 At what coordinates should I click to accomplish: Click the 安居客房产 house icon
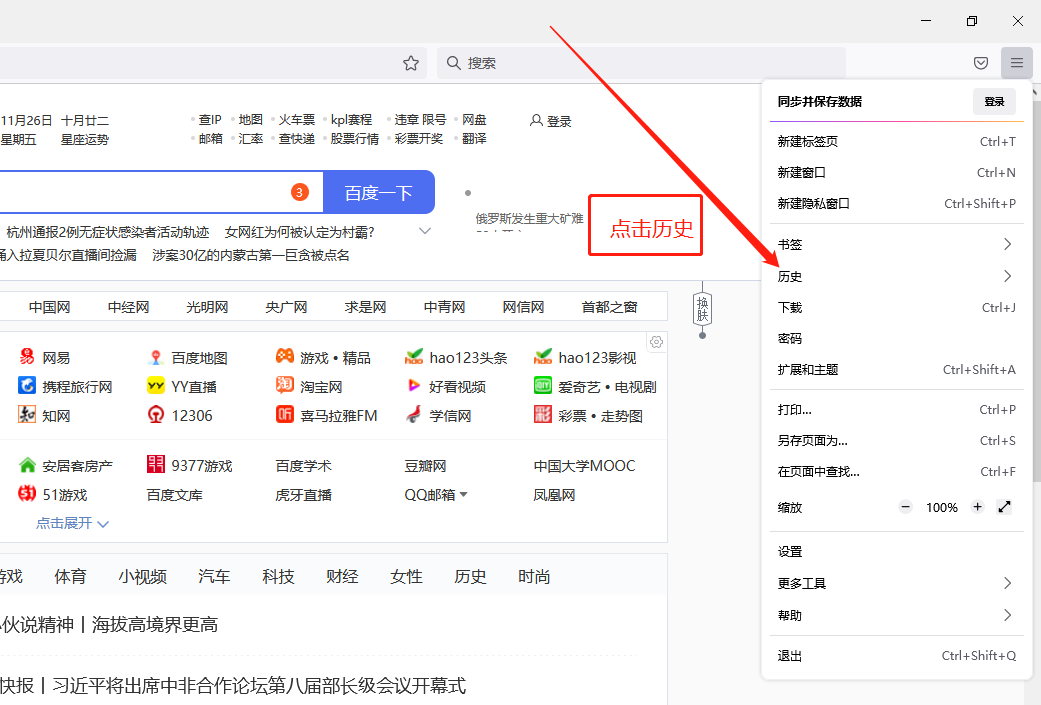click(27, 465)
